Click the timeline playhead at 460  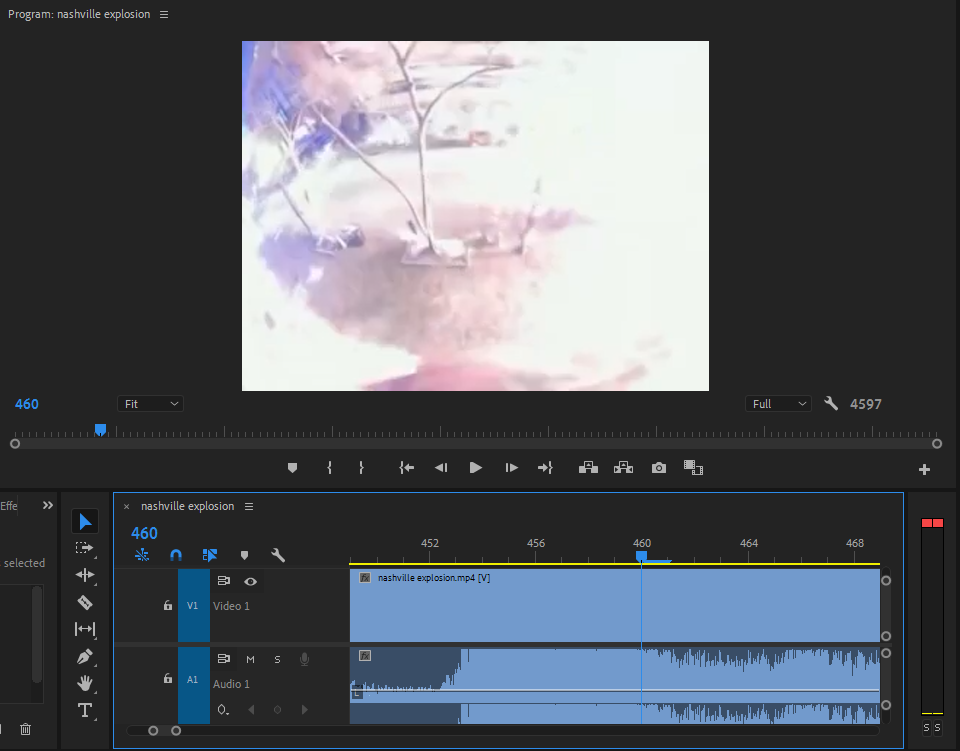641,556
